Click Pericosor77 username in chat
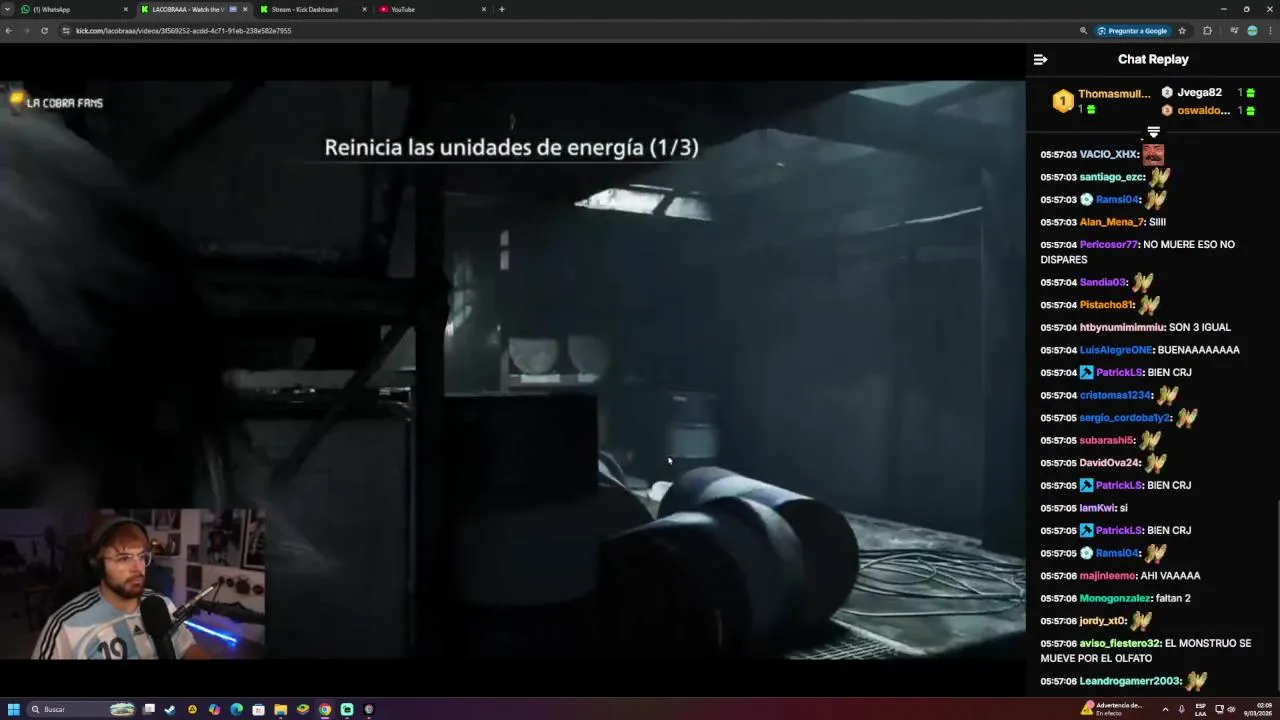Screen dimensions: 1280x720 click(x=1109, y=245)
